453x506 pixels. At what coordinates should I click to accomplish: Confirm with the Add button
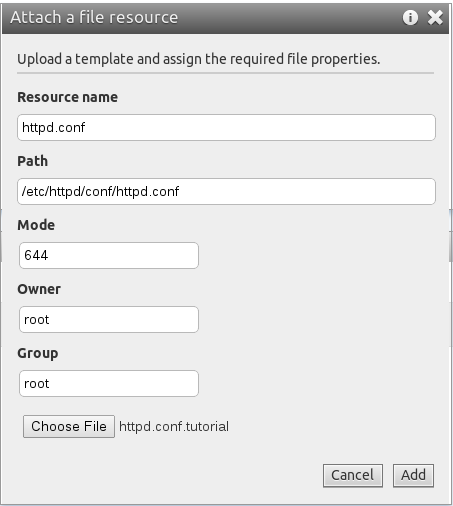point(413,475)
